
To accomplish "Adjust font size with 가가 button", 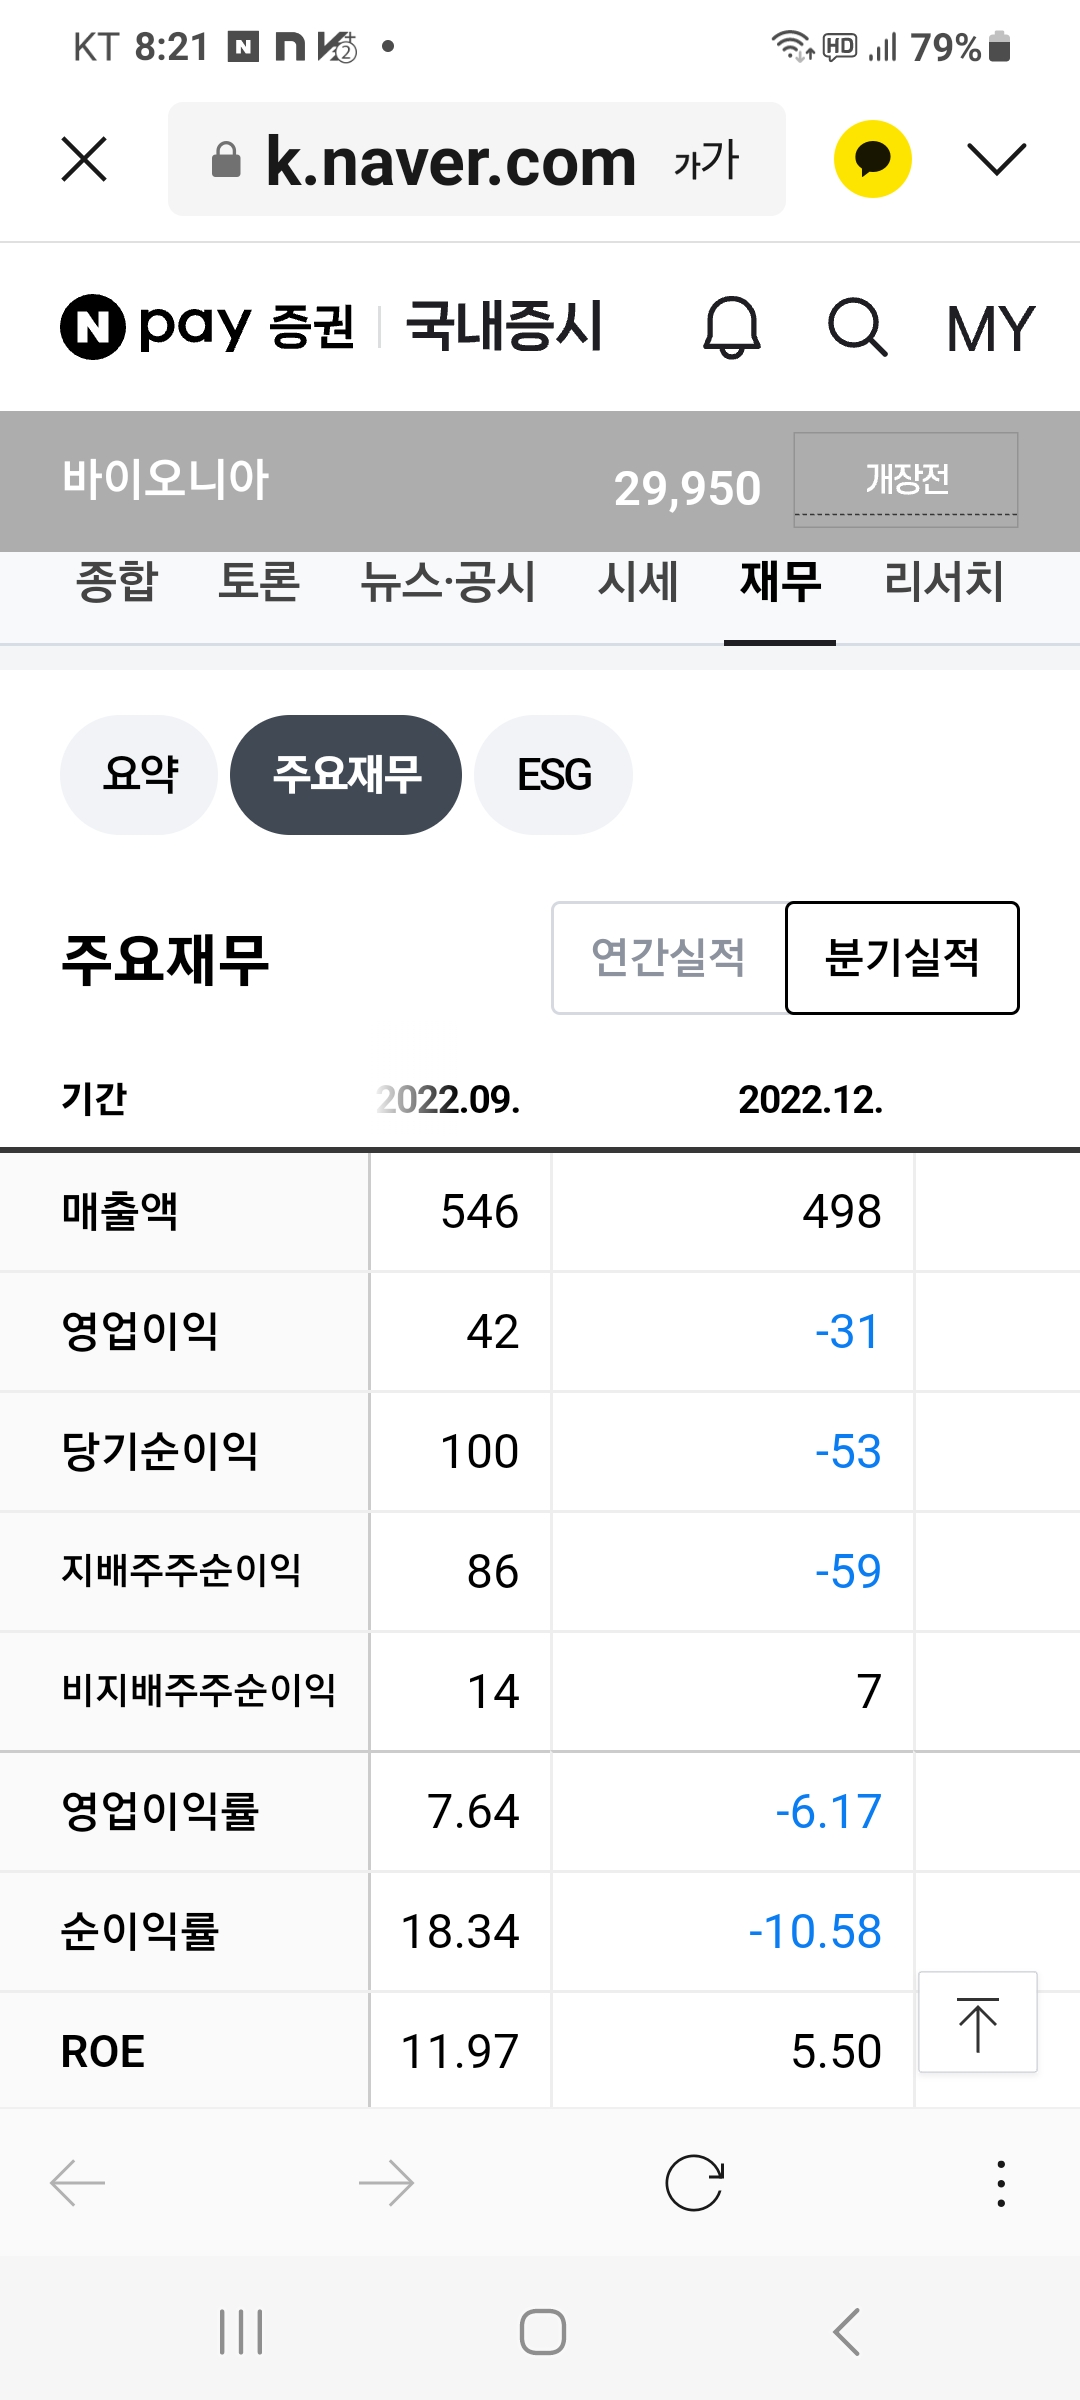I will tap(706, 160).
